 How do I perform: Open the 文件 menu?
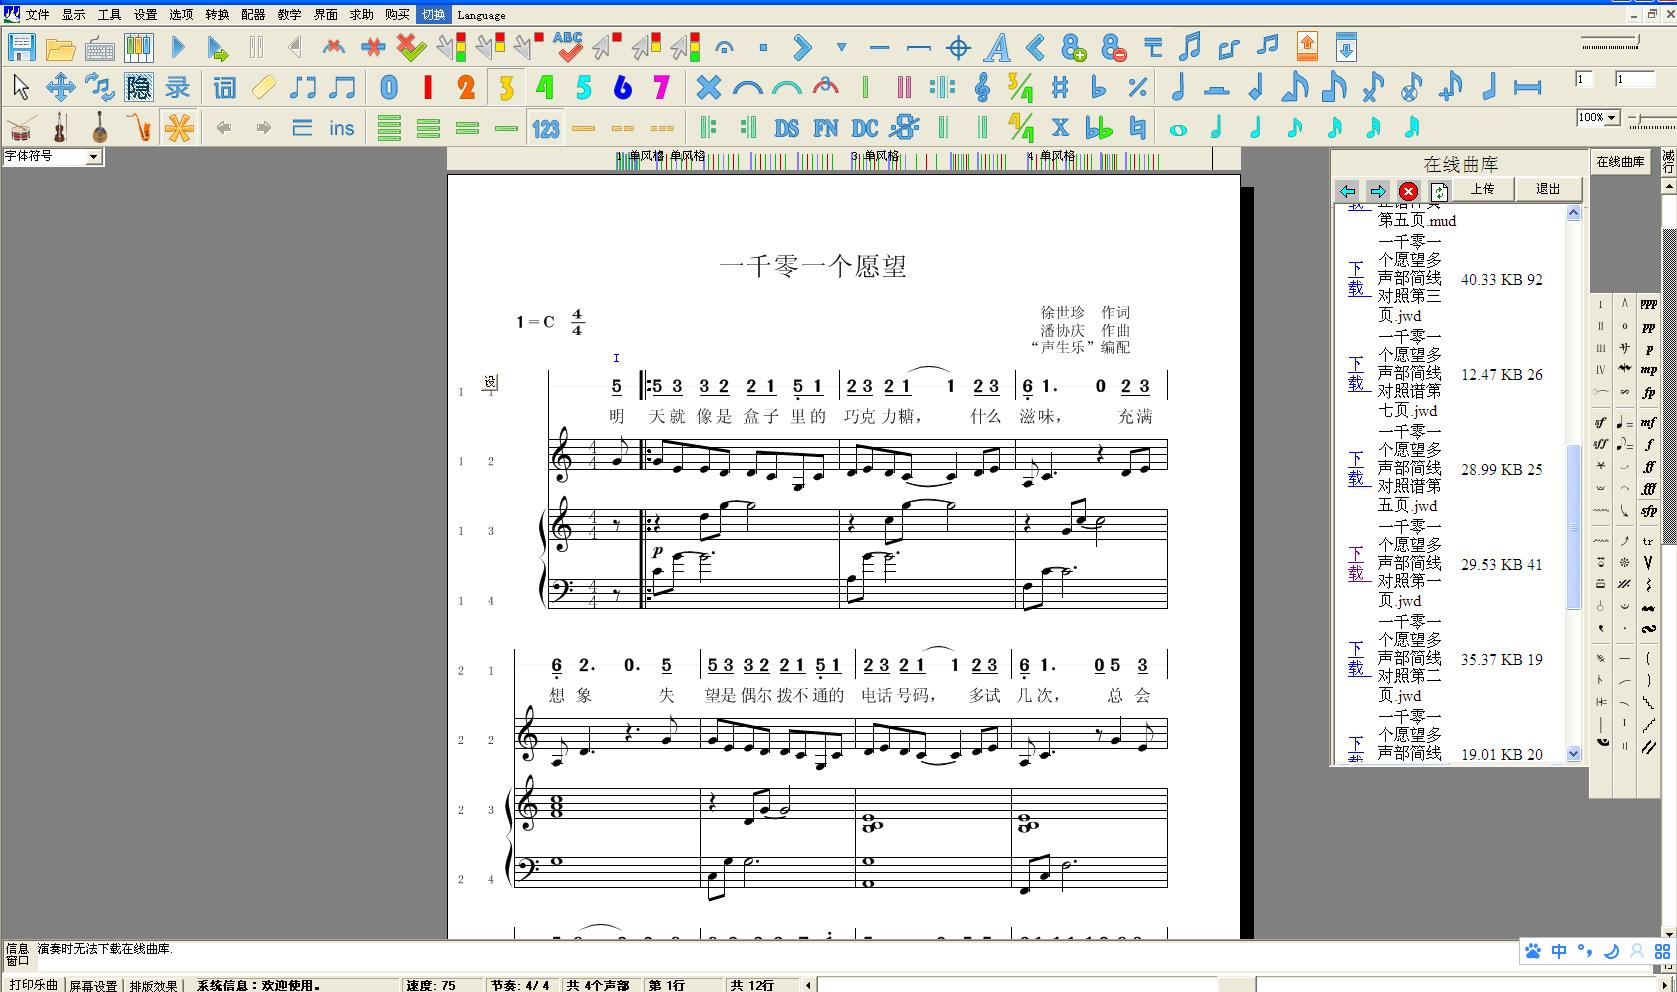[37, 15]
